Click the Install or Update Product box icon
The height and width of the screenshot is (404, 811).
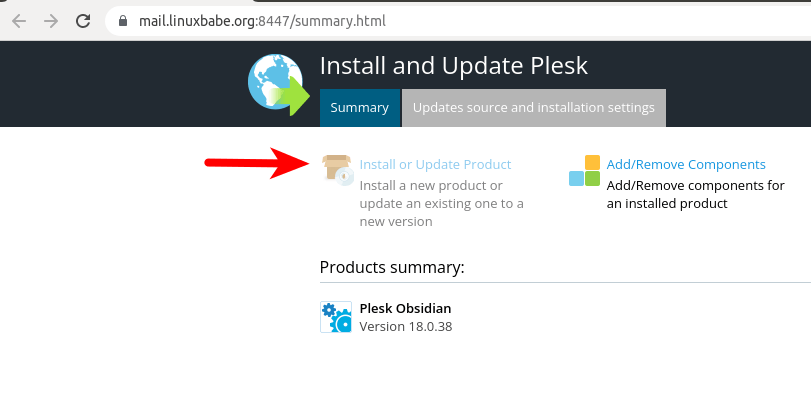coord(337,168)
